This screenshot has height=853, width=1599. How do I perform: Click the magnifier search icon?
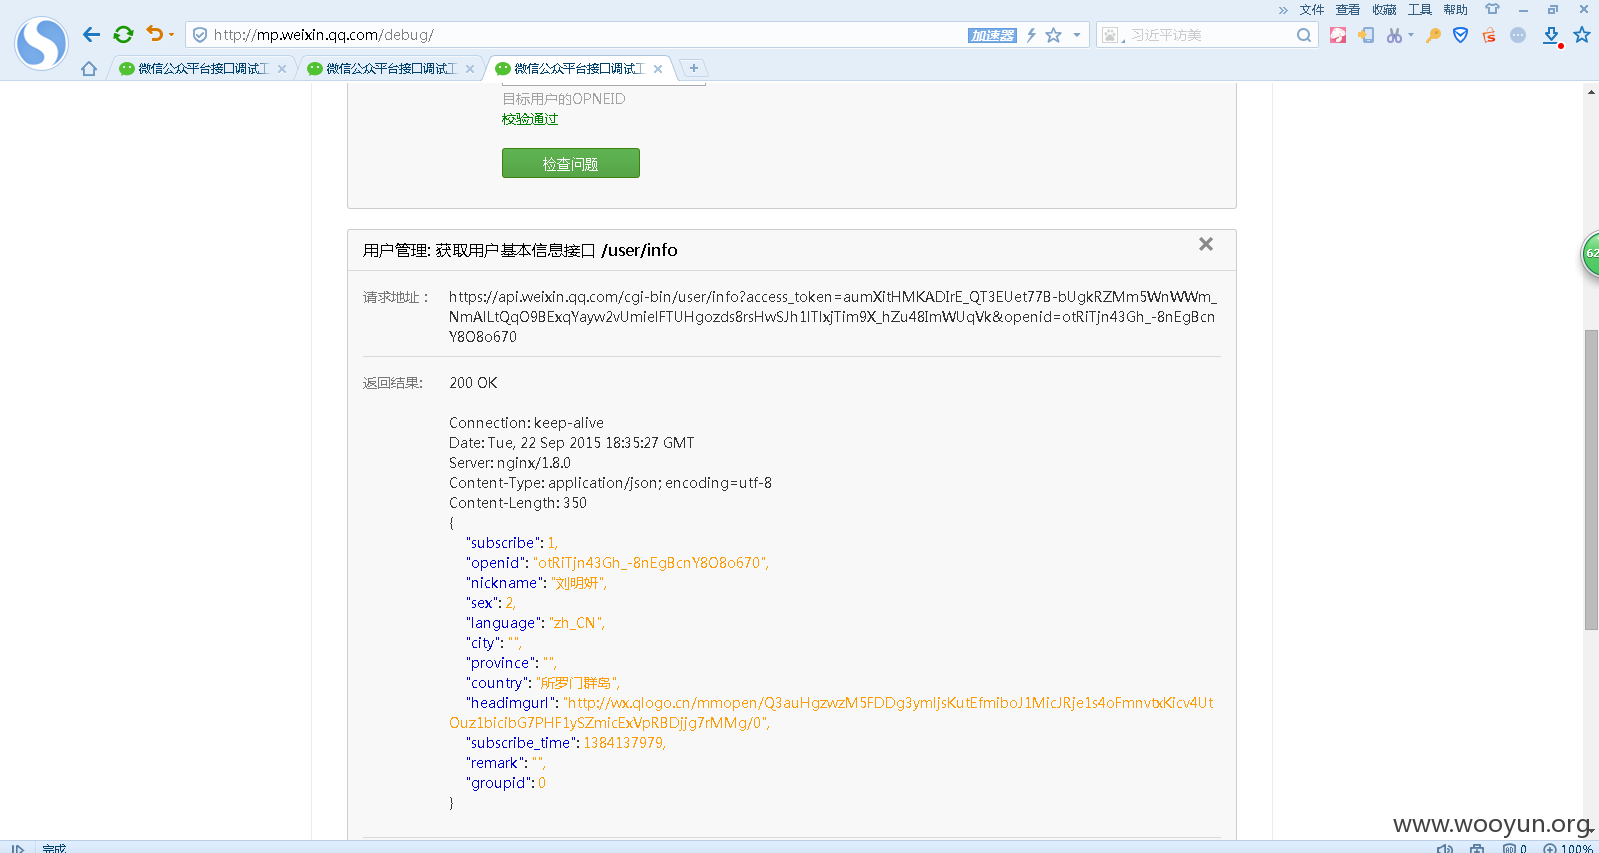[1304, 35]
